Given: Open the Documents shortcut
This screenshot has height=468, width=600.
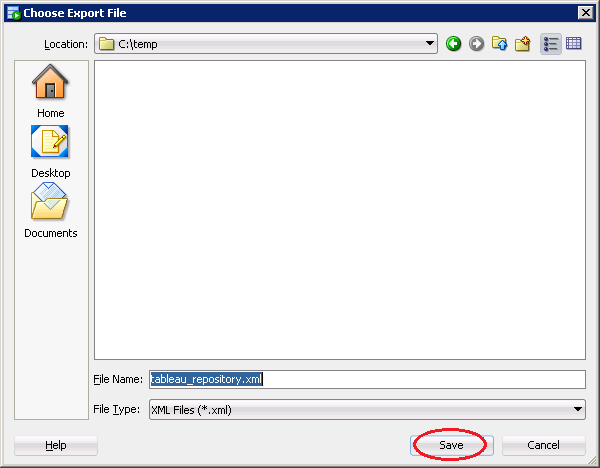Looking at the screenshot, I should click(x=50, y=211).
